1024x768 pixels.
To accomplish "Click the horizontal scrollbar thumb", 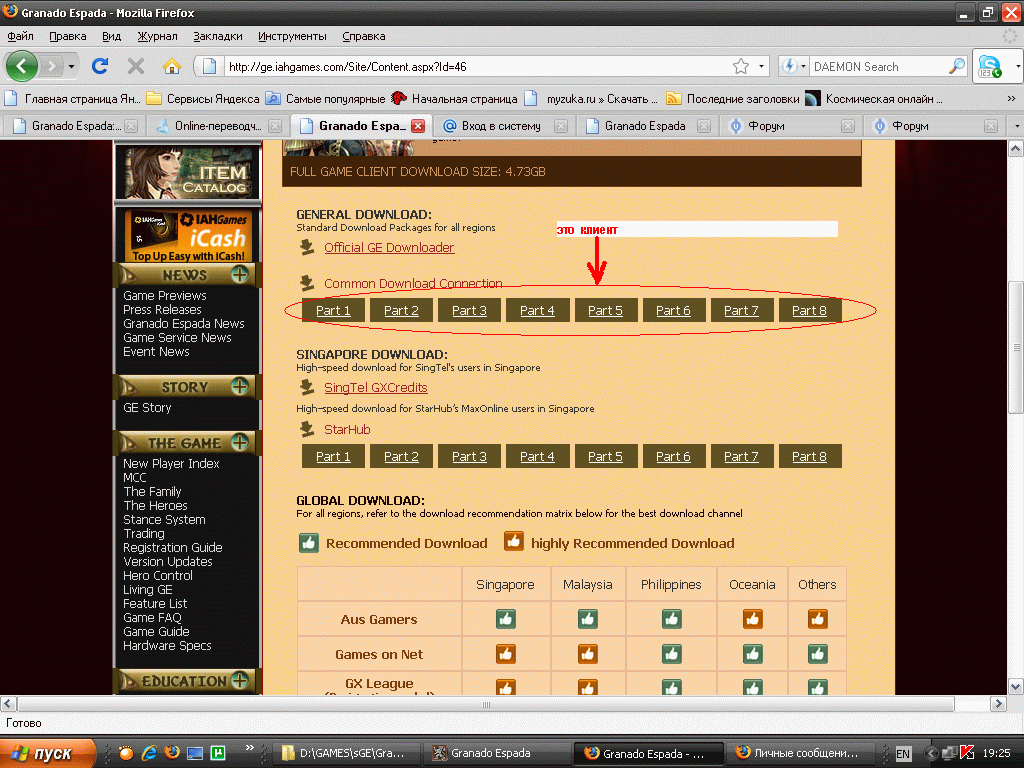I will (486, 704).
